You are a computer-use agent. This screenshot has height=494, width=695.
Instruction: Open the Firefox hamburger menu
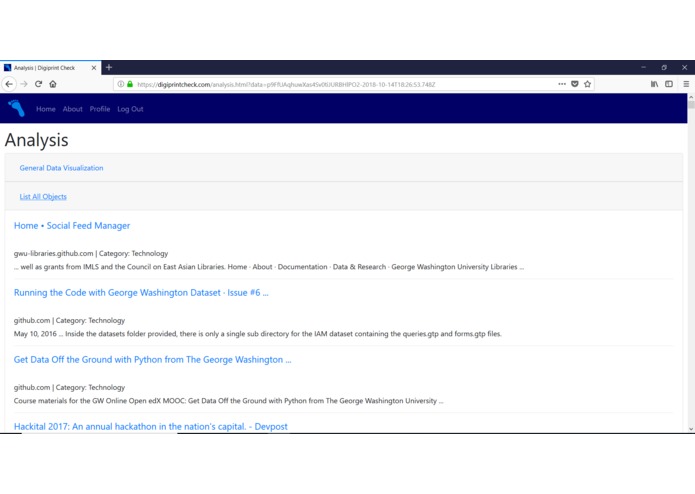pos(686,84)
